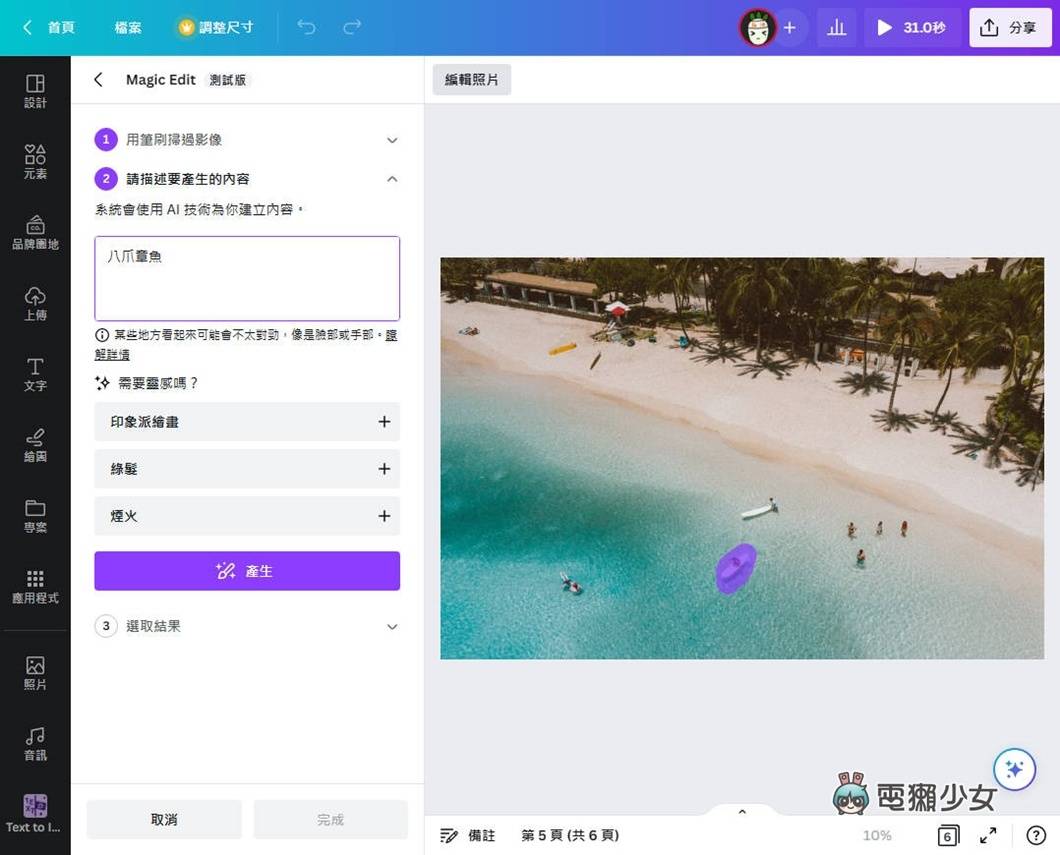This screenshot has height=855, width=1060.
Task: Select the 文字 (Text) tool icon
Action: tap(35, 374)
